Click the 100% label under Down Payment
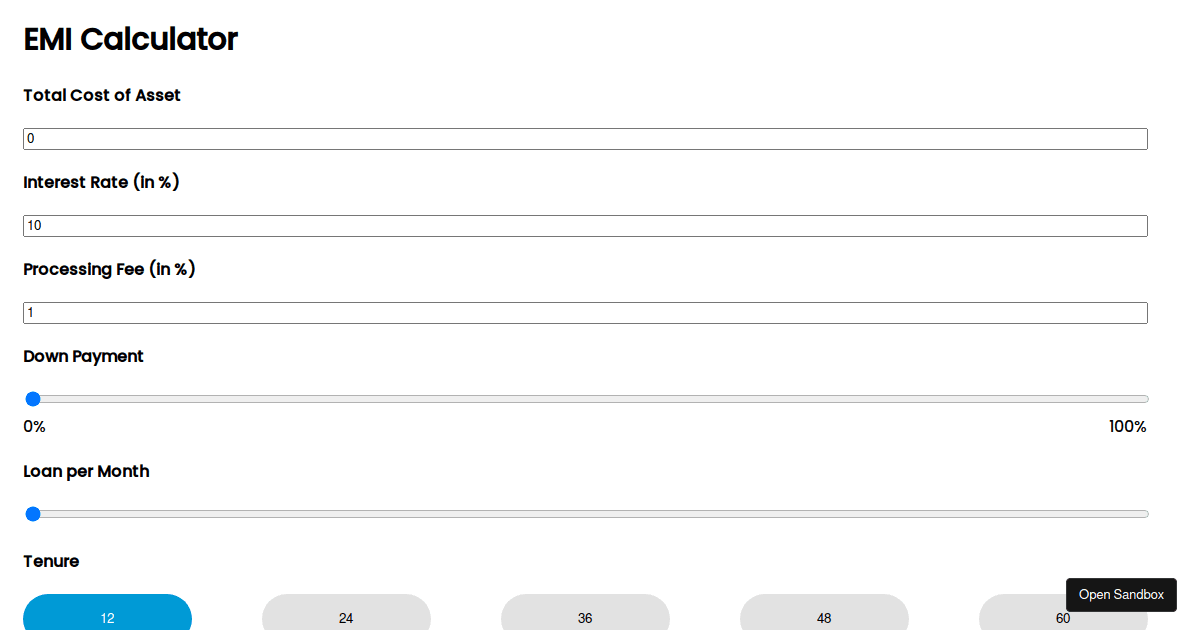1200x630 pixels. 1127,426
